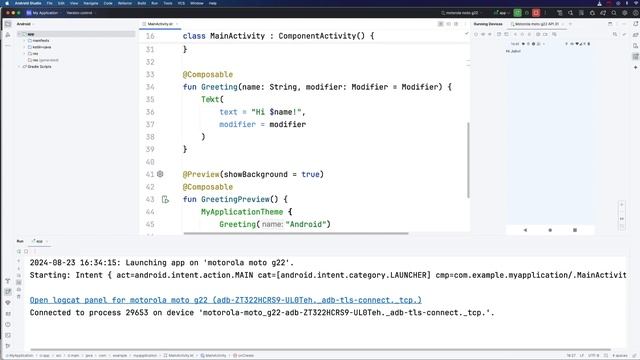
Task: Click the Apple menu icon
Action: coord(7,3)
